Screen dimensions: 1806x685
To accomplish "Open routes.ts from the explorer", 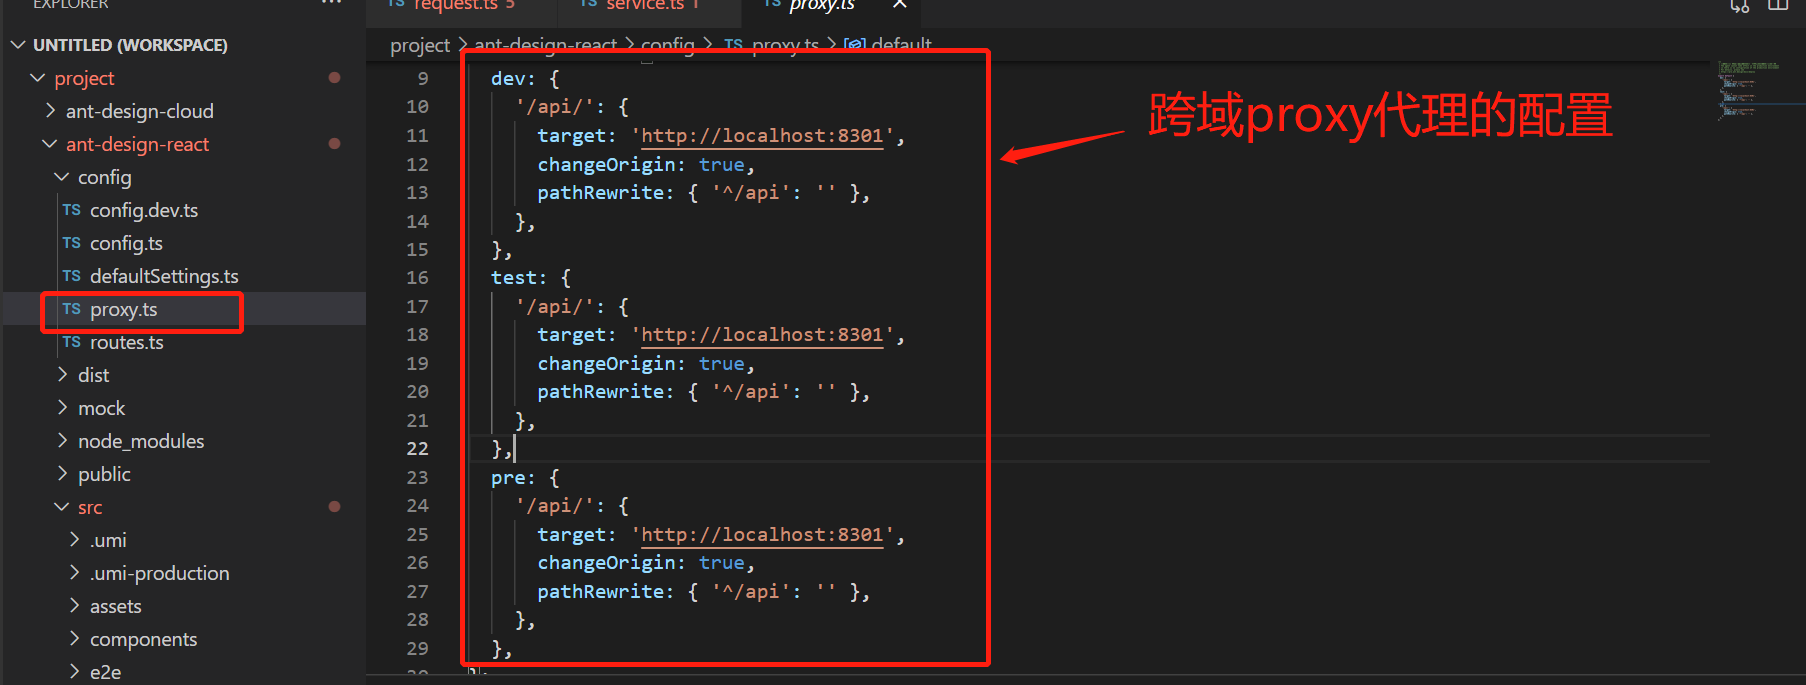I will (x=127, y=342).
